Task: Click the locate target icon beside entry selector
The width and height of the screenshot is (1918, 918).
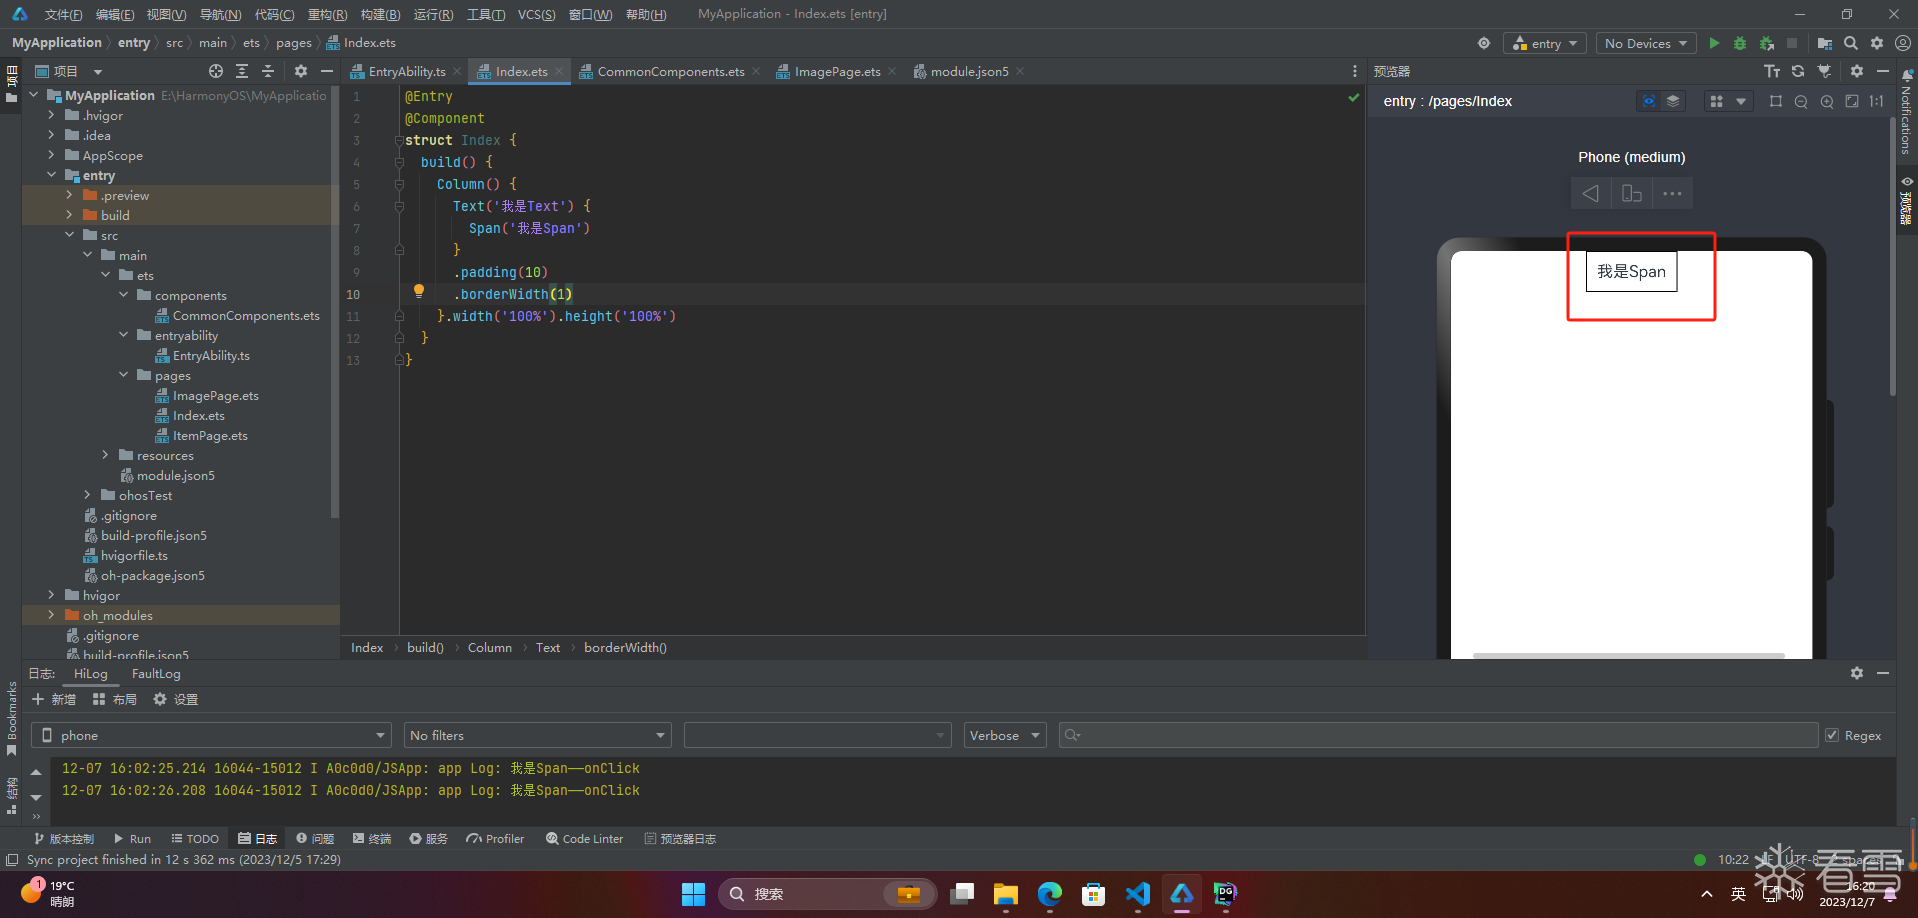Action: [1484, 43]
